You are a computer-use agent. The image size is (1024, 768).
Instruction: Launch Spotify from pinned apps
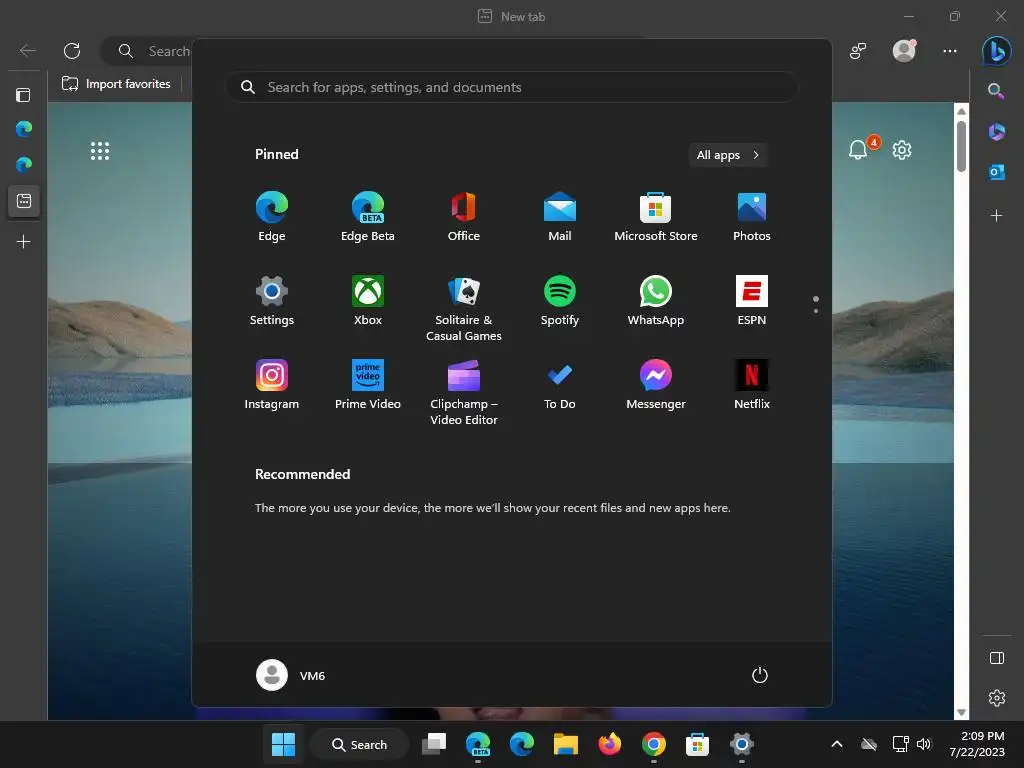point(560,301)
